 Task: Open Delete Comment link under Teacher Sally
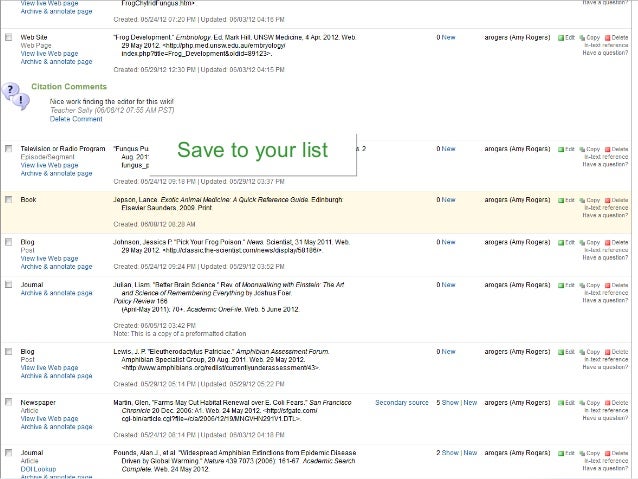76,119
